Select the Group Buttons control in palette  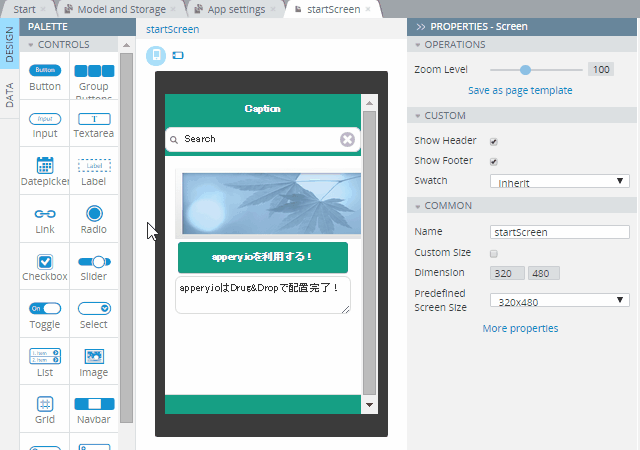coord(94,77)
